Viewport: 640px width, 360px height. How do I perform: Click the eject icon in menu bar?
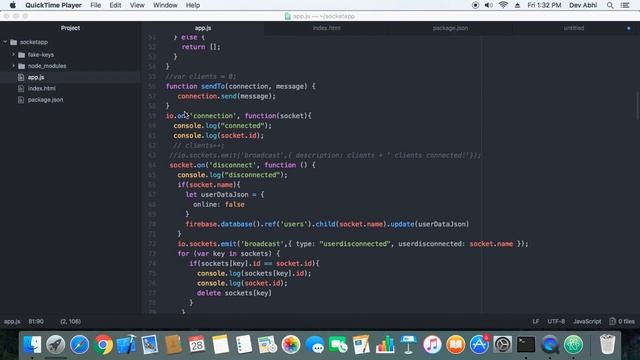pyautogui.click(x=518, y=5)
